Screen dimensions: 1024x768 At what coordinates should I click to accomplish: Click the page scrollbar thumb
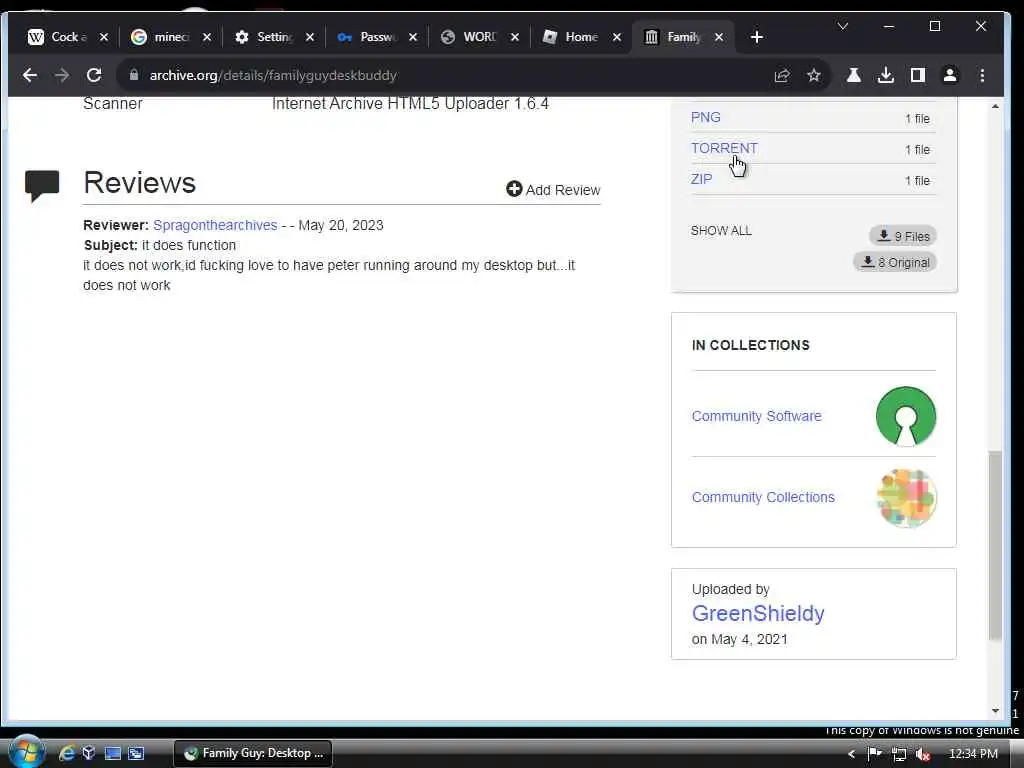coord(995,545)
